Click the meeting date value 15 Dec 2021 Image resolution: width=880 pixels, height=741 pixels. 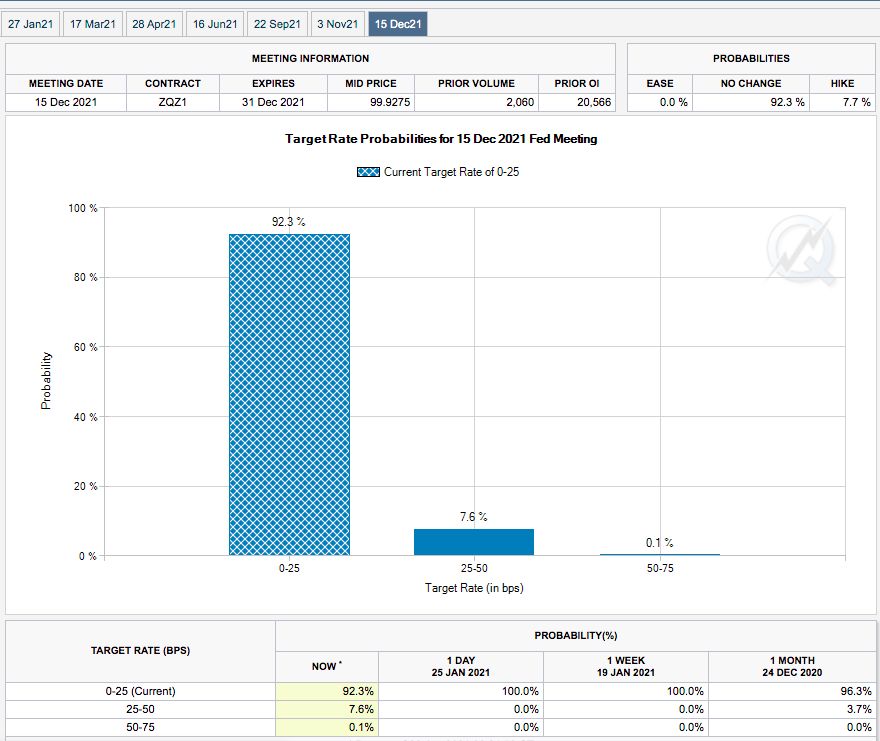66,102
